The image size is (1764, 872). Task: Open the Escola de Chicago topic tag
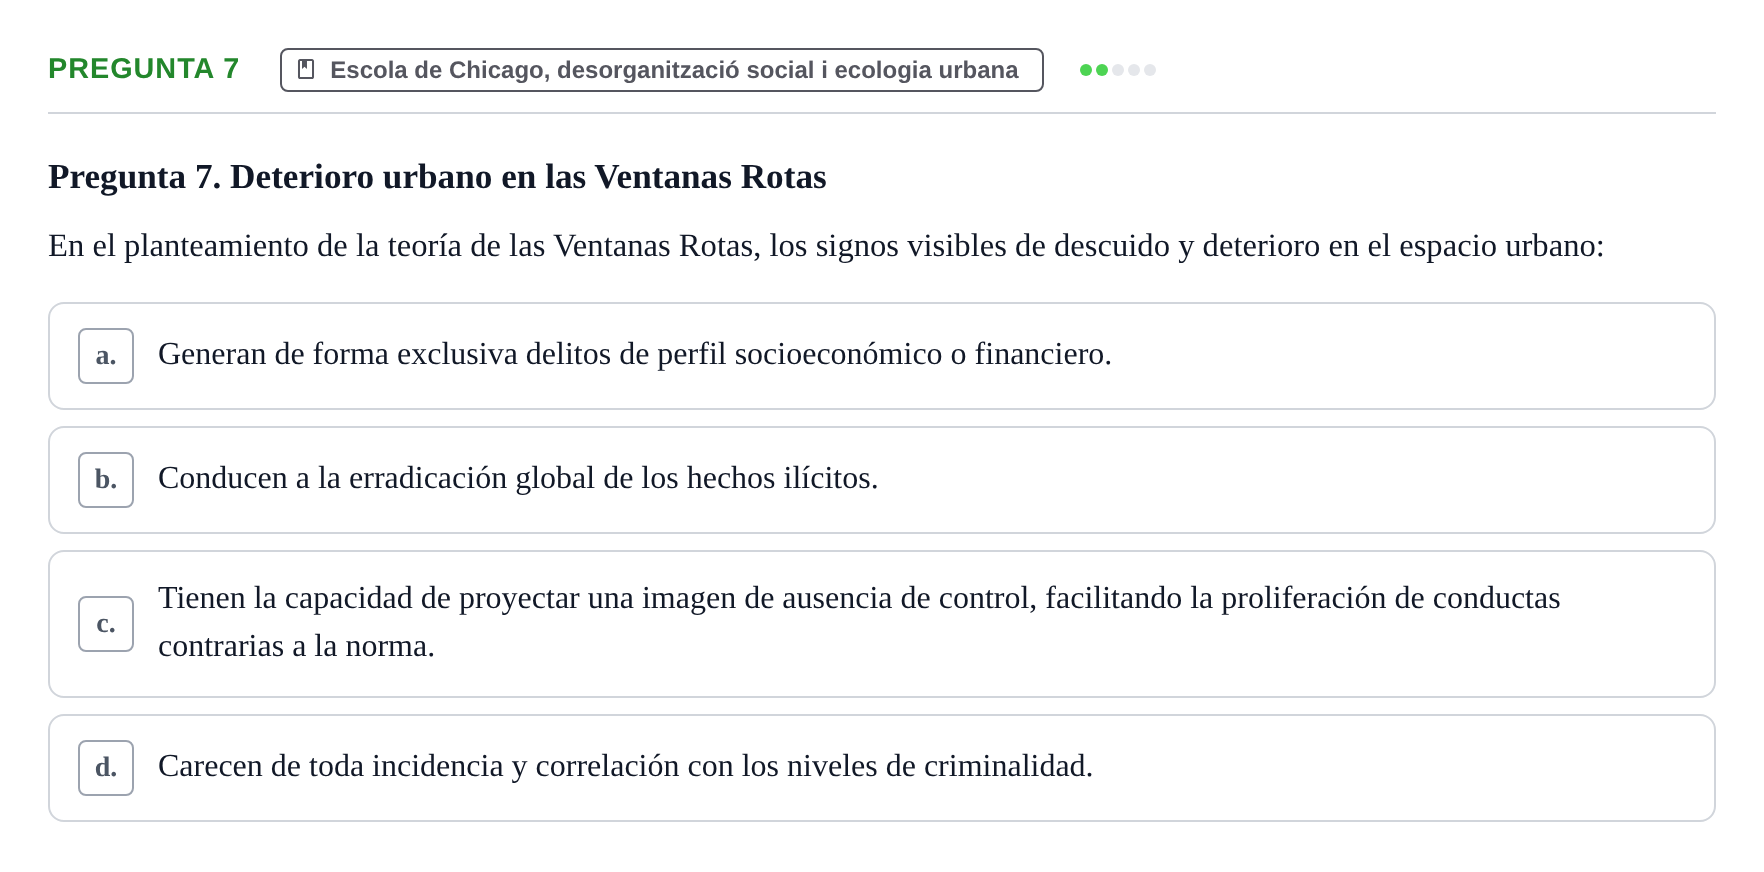[x=662, y=70]
